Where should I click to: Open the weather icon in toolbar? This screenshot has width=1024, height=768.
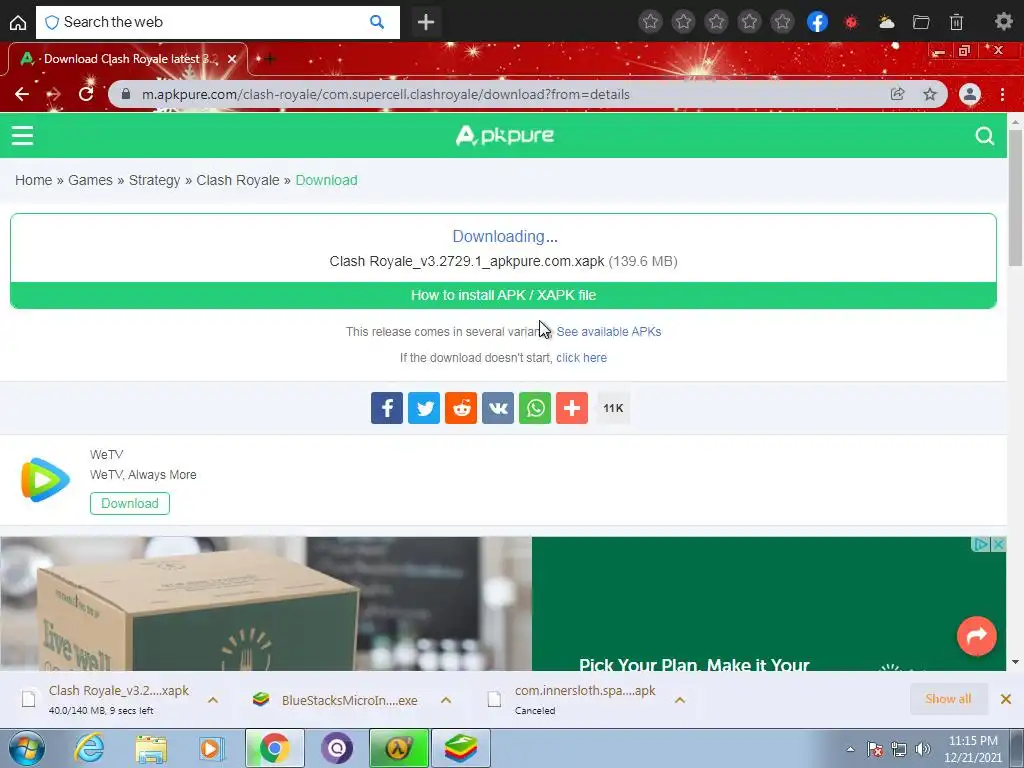tap(886, 22)
